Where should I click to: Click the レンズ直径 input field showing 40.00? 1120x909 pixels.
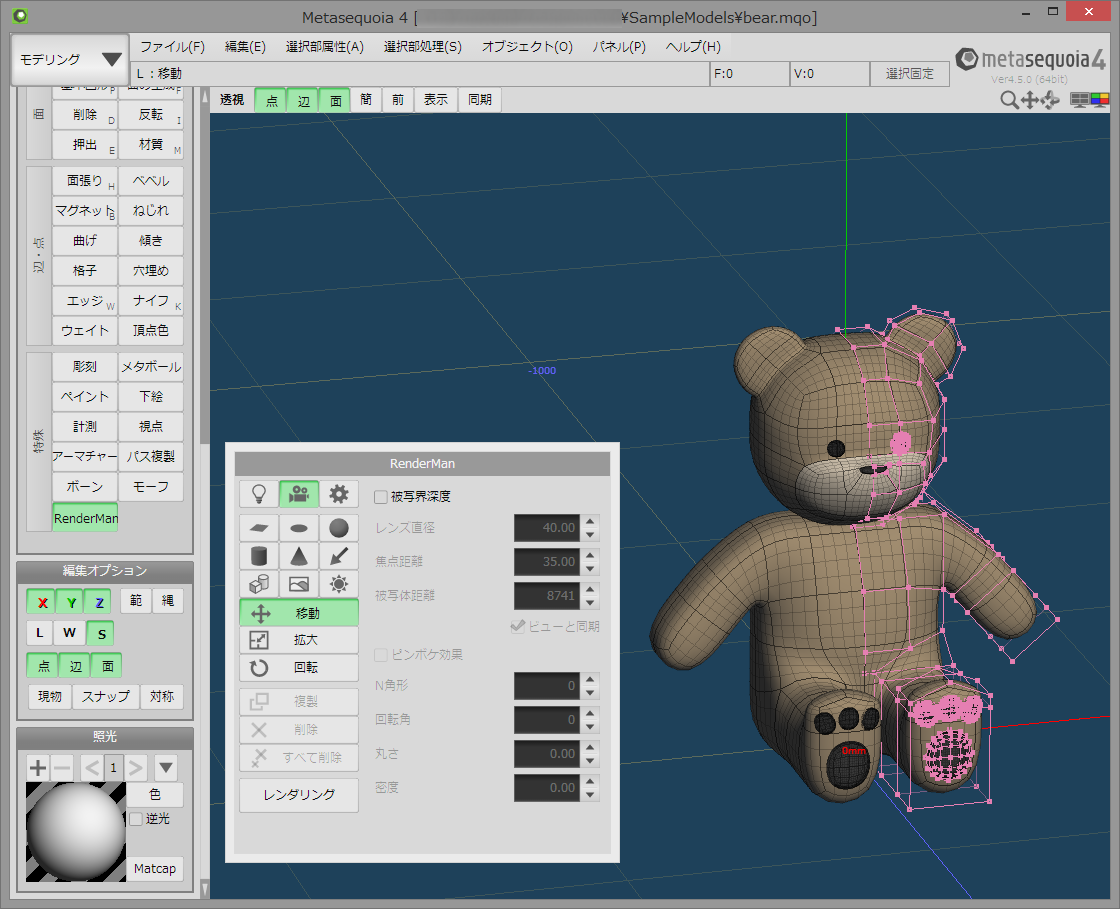click(x=547, y=528)
